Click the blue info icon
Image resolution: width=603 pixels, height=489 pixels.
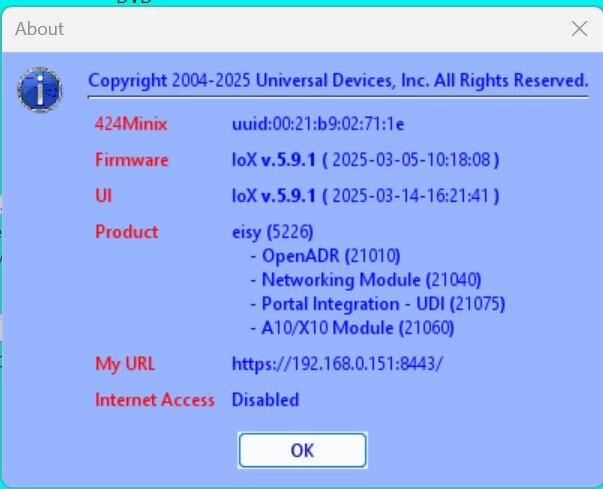pos(40,90)
